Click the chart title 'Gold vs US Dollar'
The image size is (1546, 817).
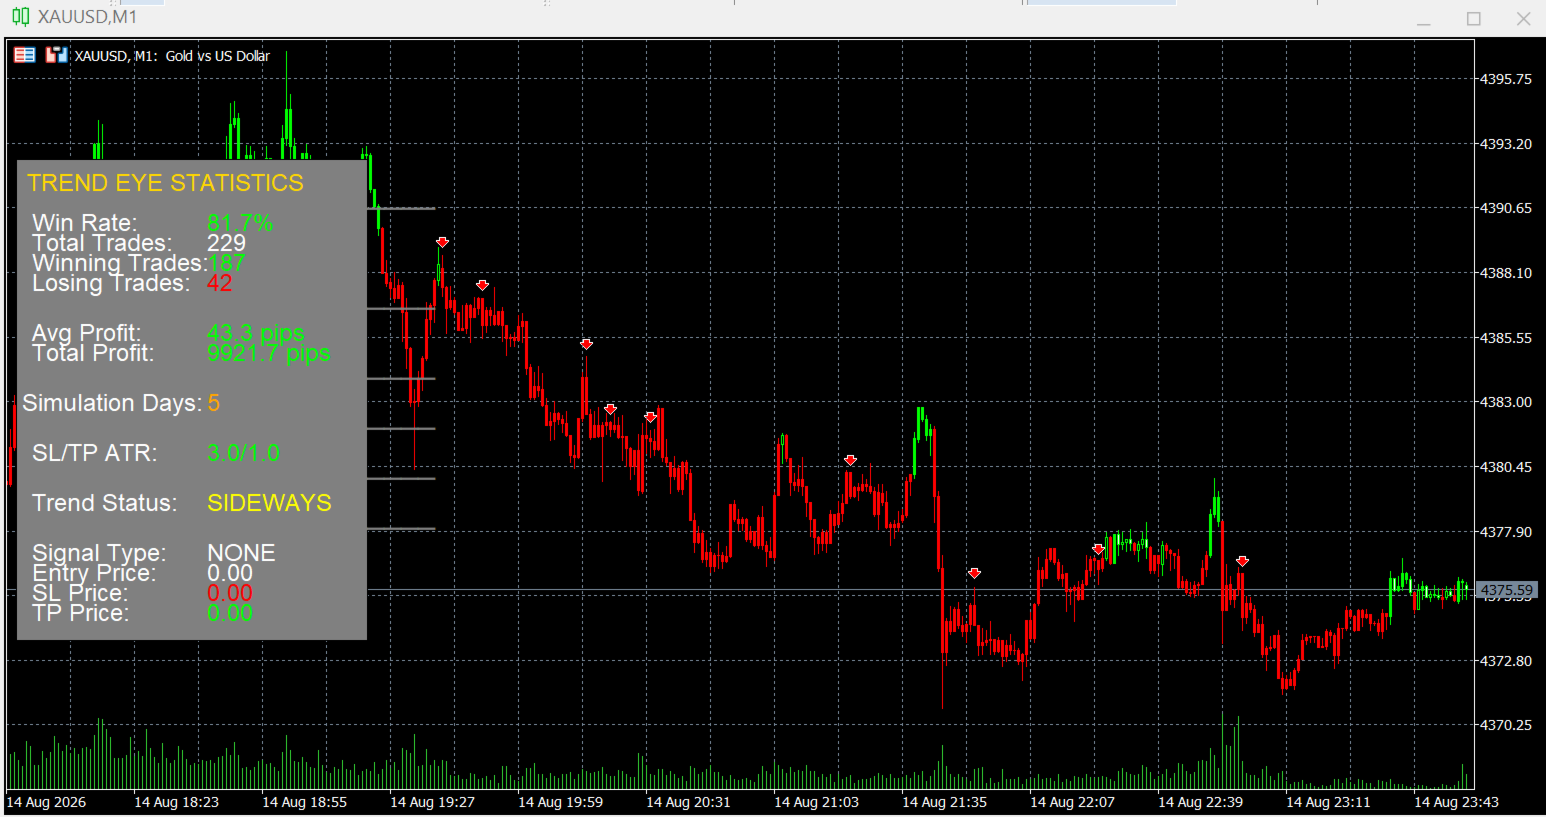[218, 56]
